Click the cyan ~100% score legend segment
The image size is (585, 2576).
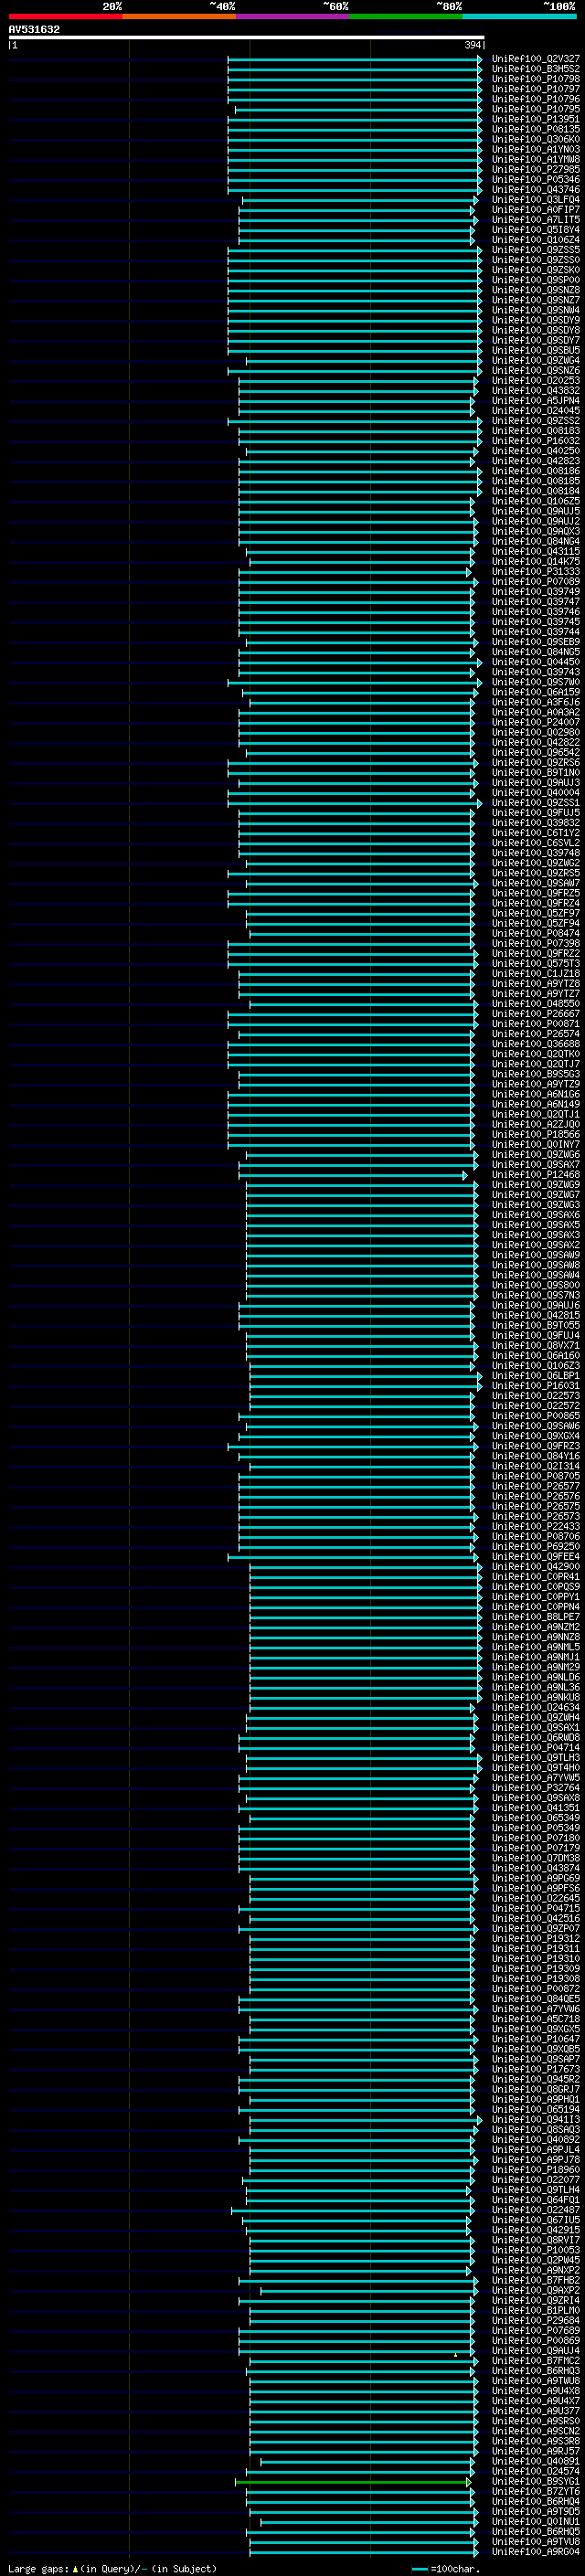(x=519, y=16)
